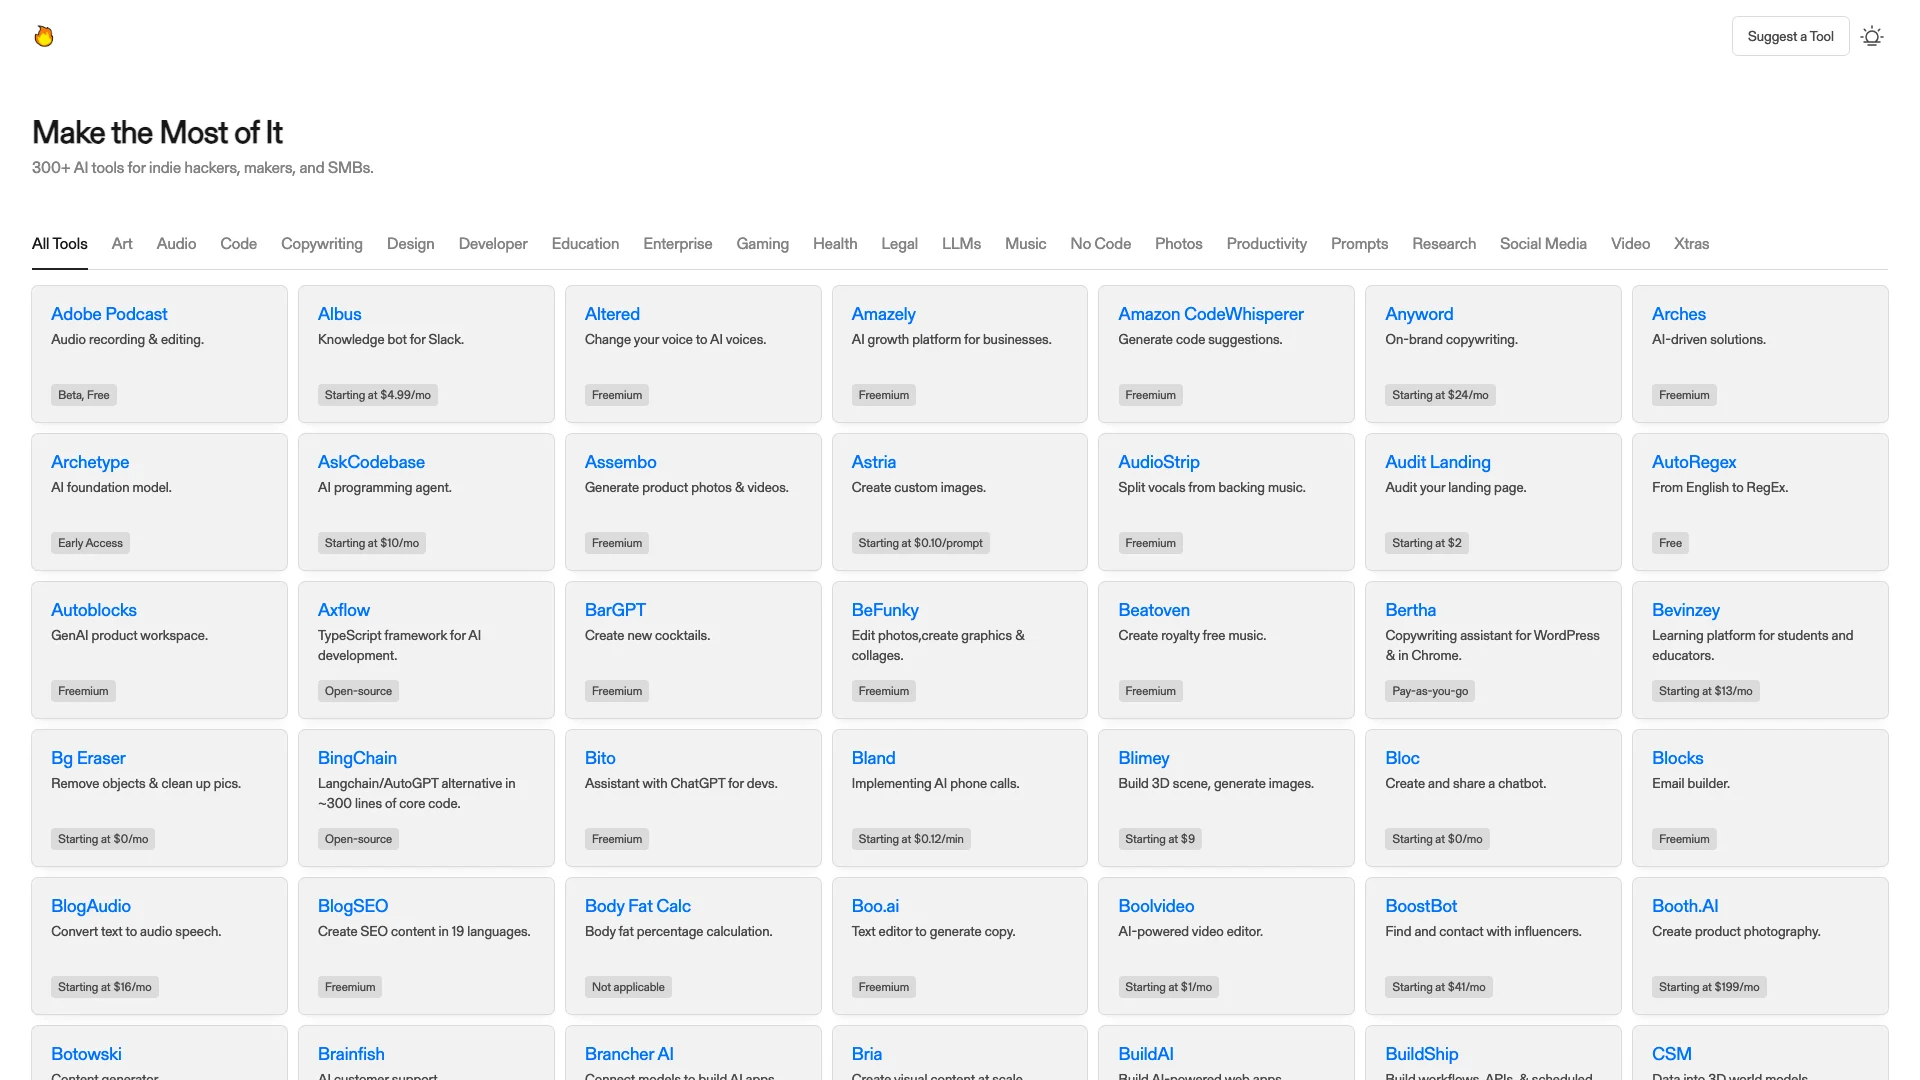This screenshot has height=1080, width=1920.
Task: Select the Prompts tab
Action: pyautogui.click(x=1359, y=243)
